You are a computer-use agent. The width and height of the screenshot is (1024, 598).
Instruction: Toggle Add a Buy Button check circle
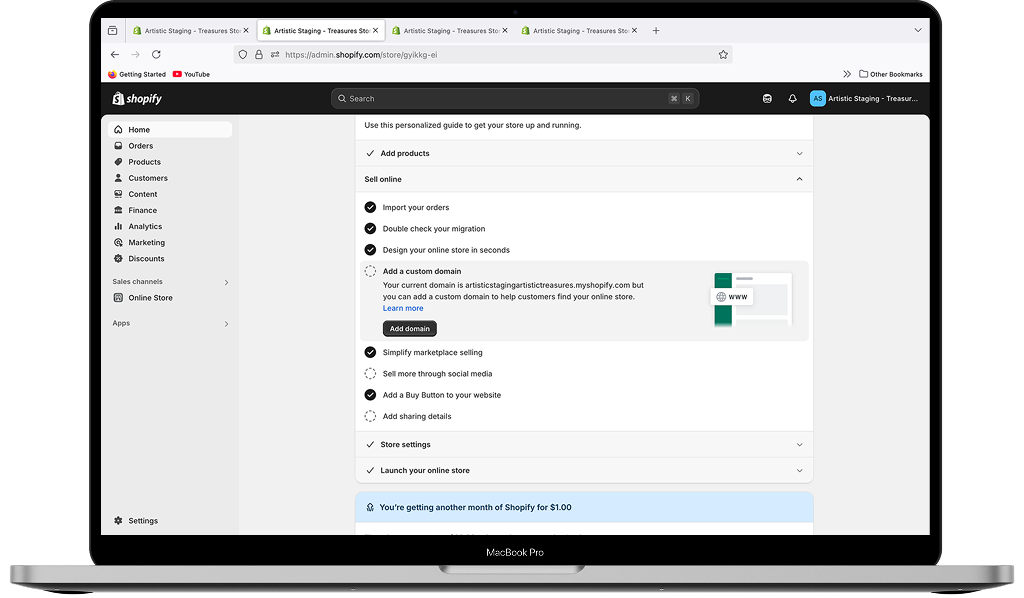pos(370,395)
